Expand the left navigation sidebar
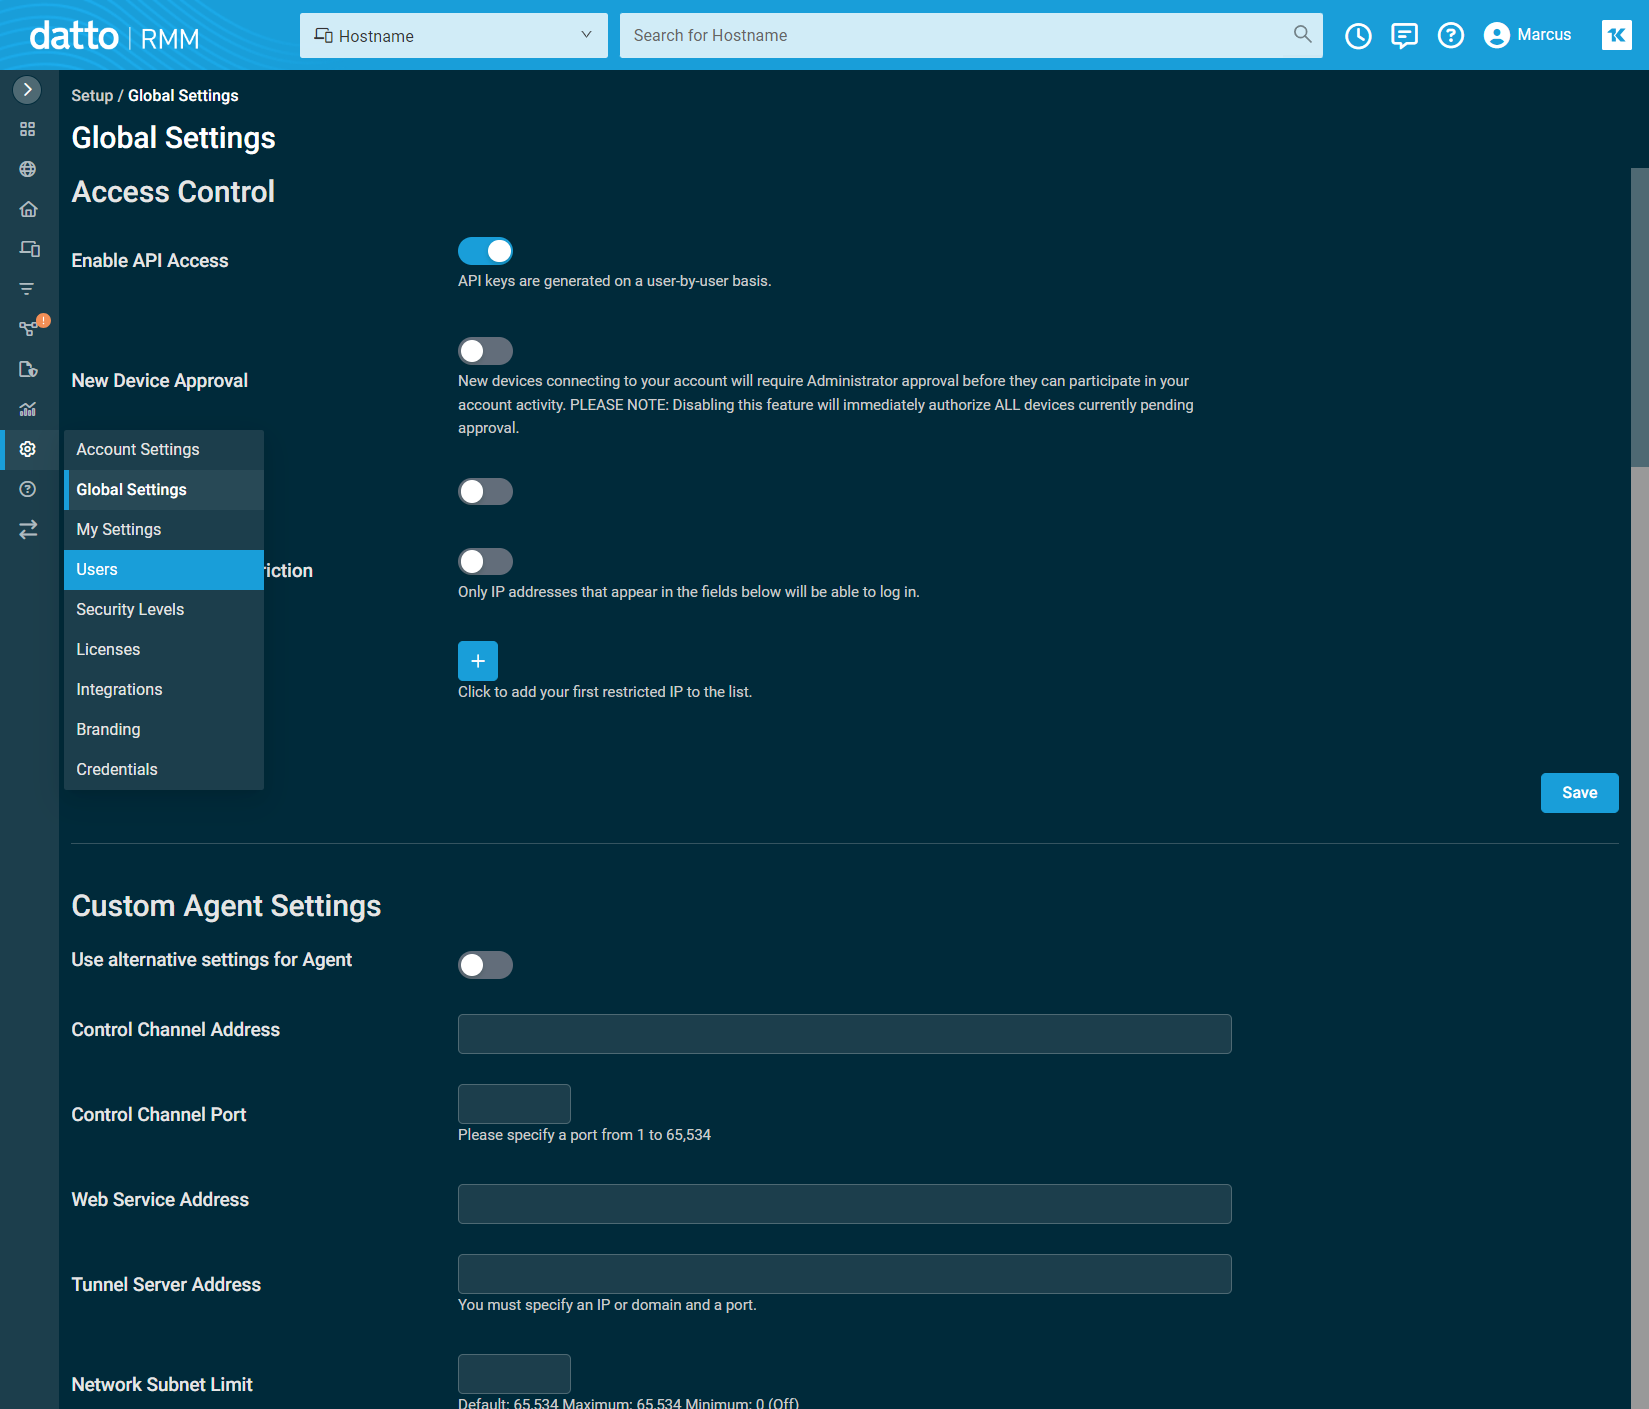1649x1409 pixels. coord(27,89)
